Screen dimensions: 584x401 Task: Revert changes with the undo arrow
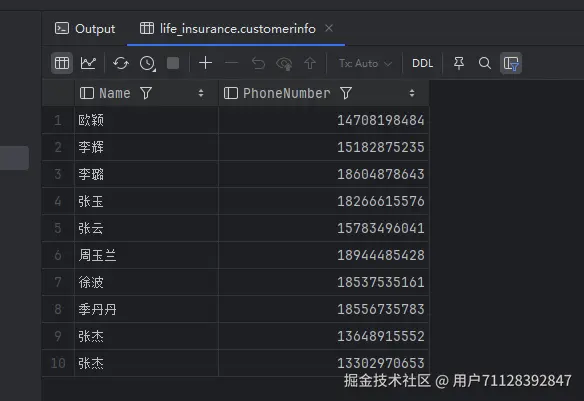(x=258, y=63)
